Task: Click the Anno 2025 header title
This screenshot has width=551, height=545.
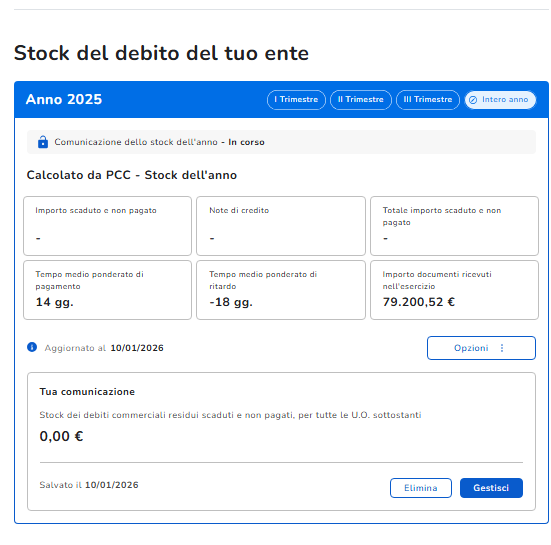Action: (64, 99)
